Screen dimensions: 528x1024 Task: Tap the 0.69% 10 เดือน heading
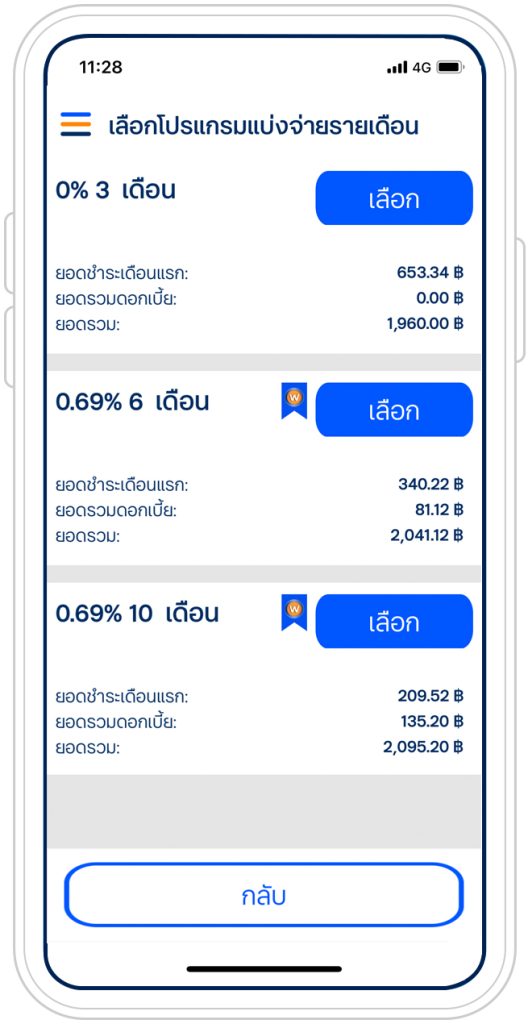(x=137, y=614)
